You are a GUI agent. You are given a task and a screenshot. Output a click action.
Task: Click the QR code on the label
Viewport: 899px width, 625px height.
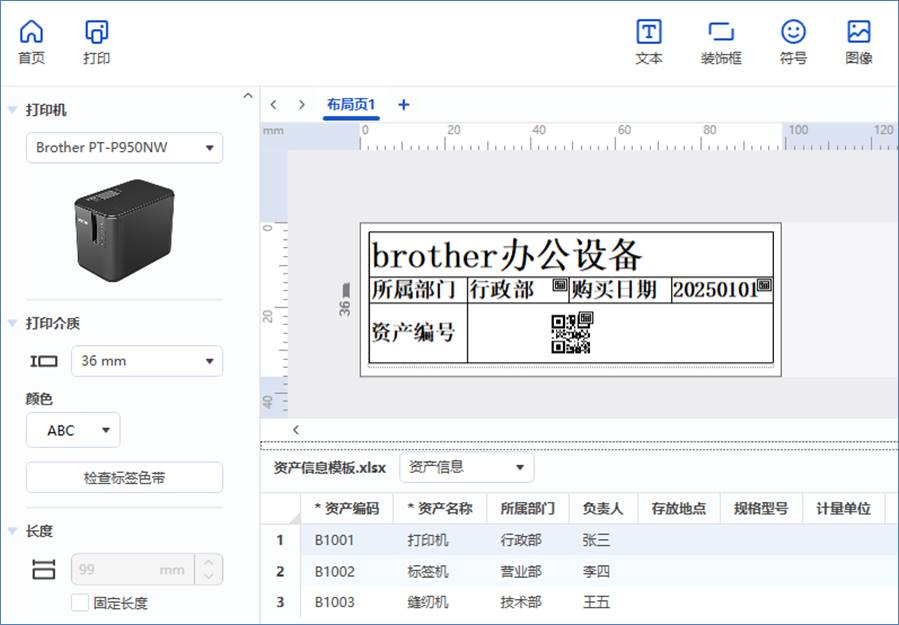pyautogui.click(x=571, y=333)
